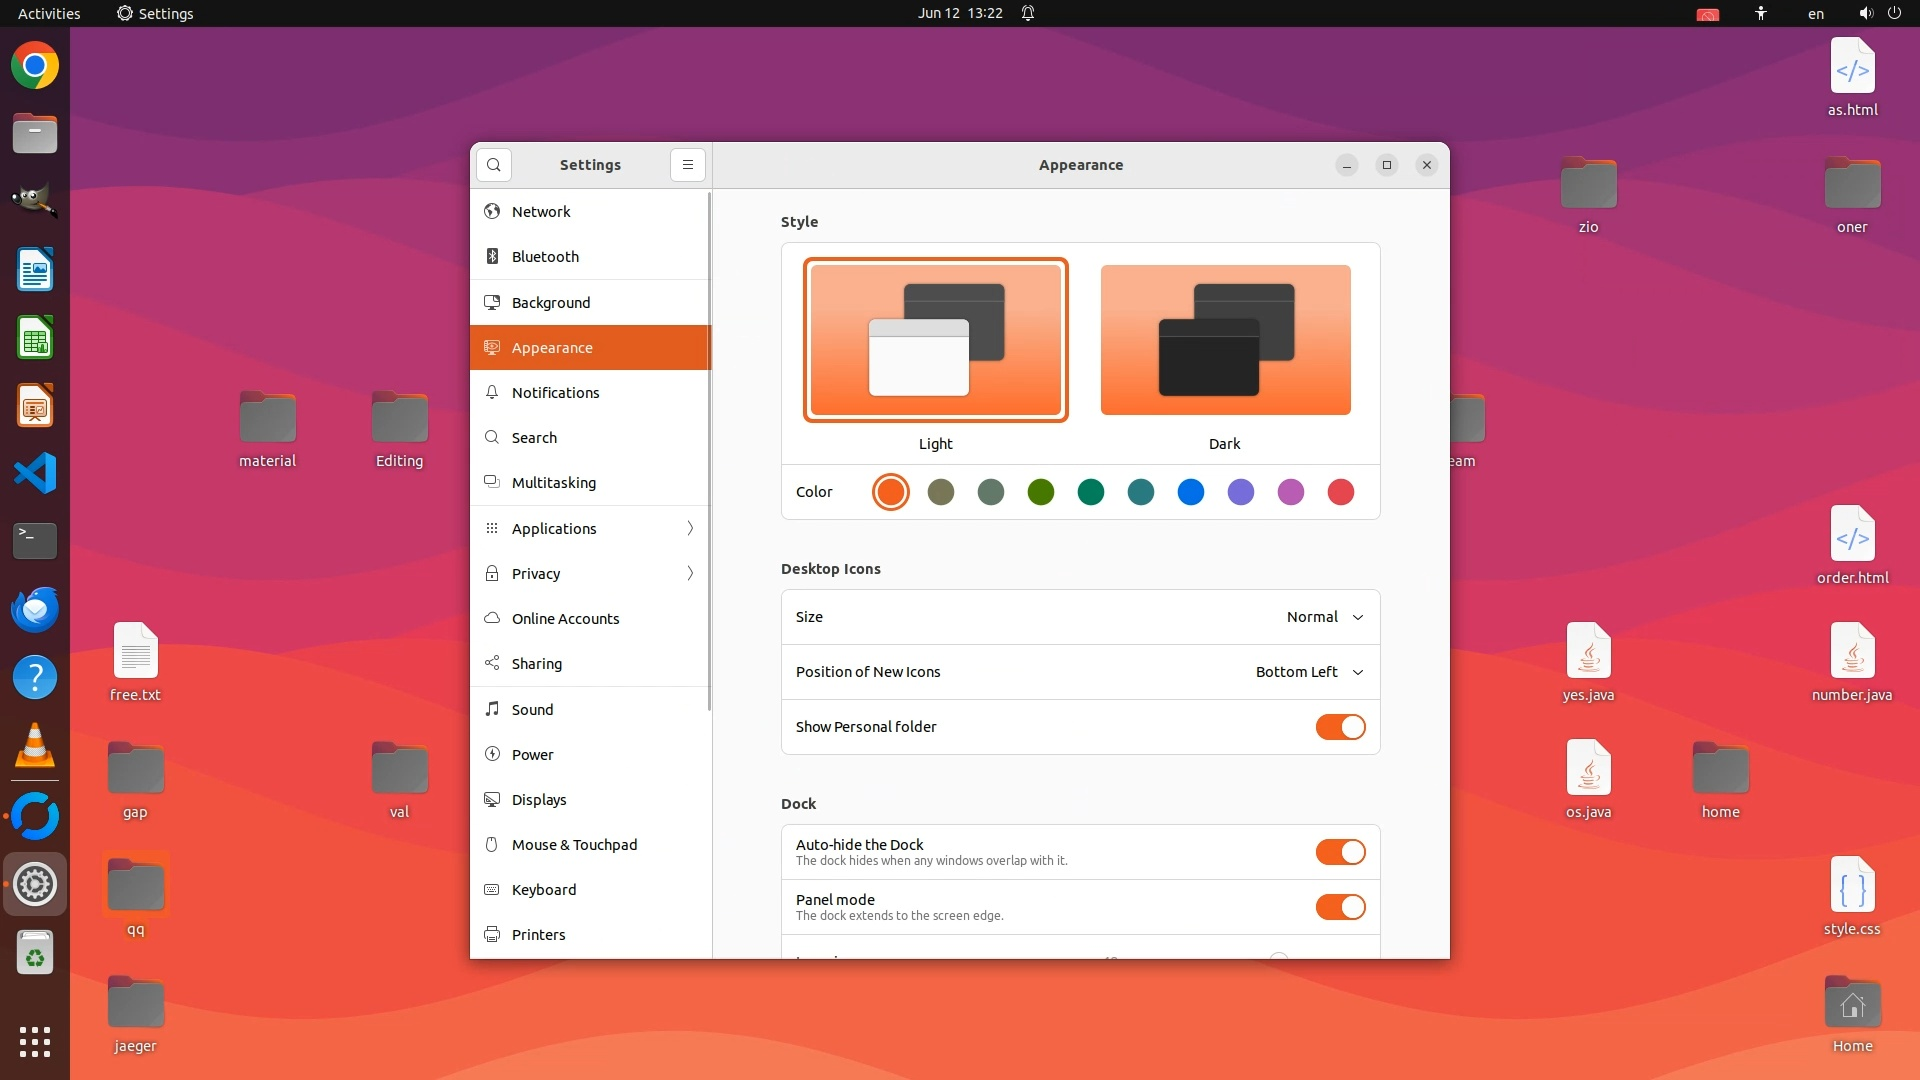Viewport: 1920px width, 1080px height.
Task: Select the Dark style thumbnail
Action: click(x=1225, y=340)
